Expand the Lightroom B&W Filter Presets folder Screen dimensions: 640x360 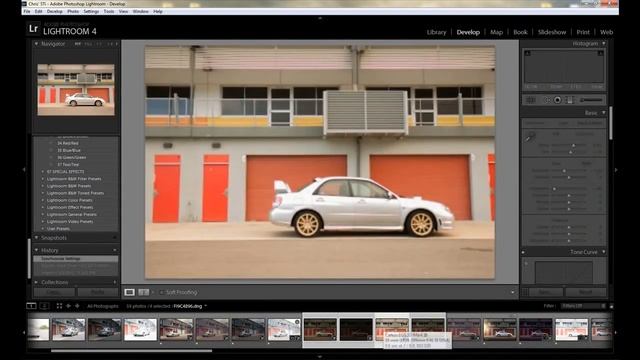(x=43, y=179)
